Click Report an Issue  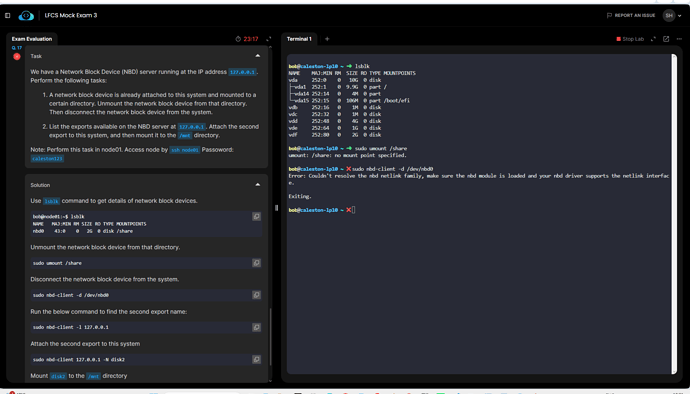point(631,15)
